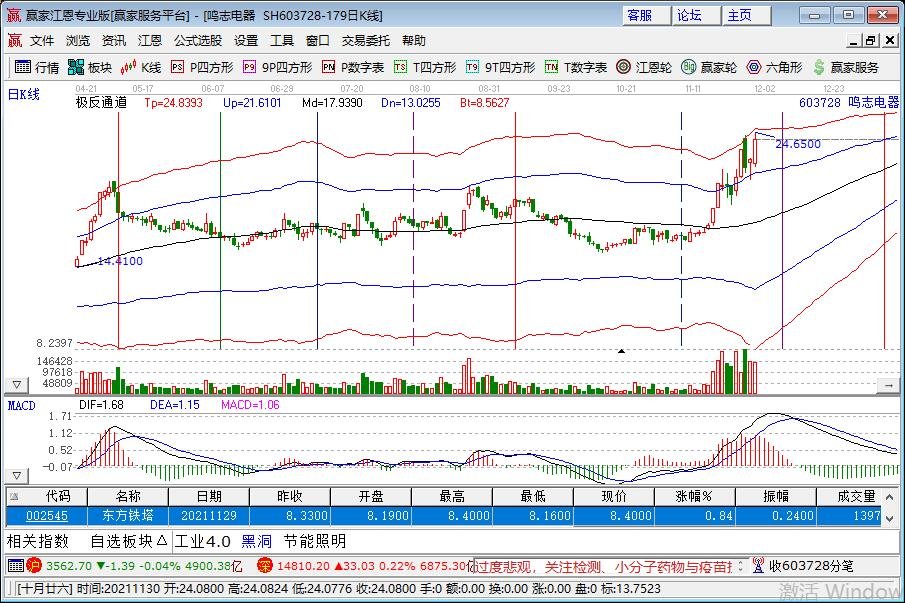Viewport: 905px width, 603px height.
Task: Click the column settings icon left of 代码
Action: 14,496
